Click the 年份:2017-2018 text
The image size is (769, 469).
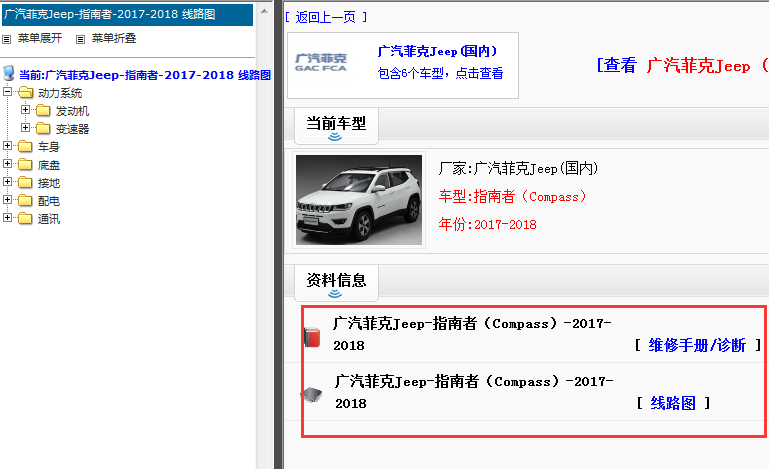click(487, 225)
